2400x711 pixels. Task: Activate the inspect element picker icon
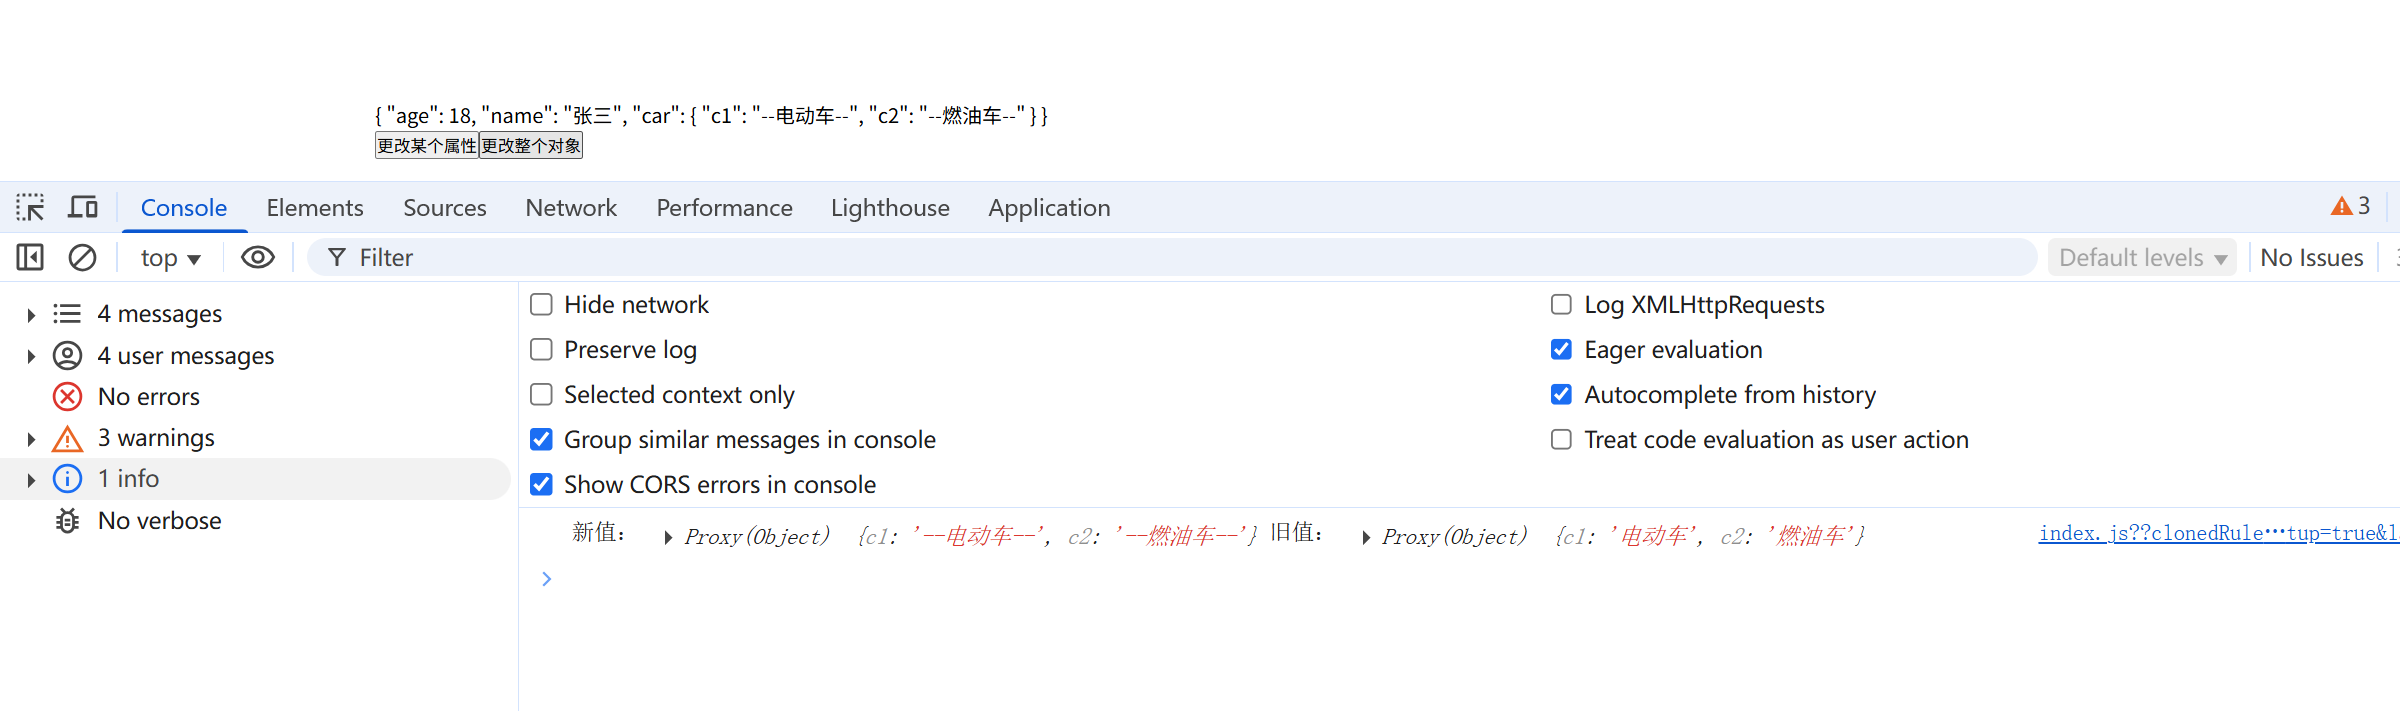[30, 208]
